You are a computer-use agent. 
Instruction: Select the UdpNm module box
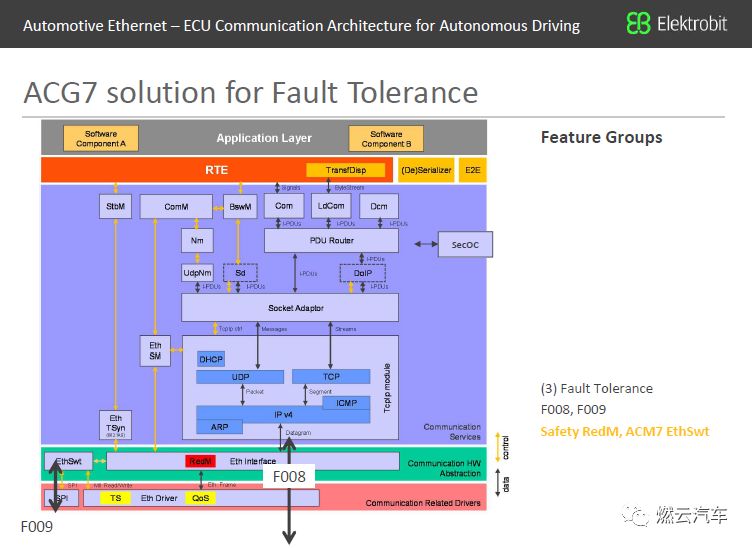(197, 273)
